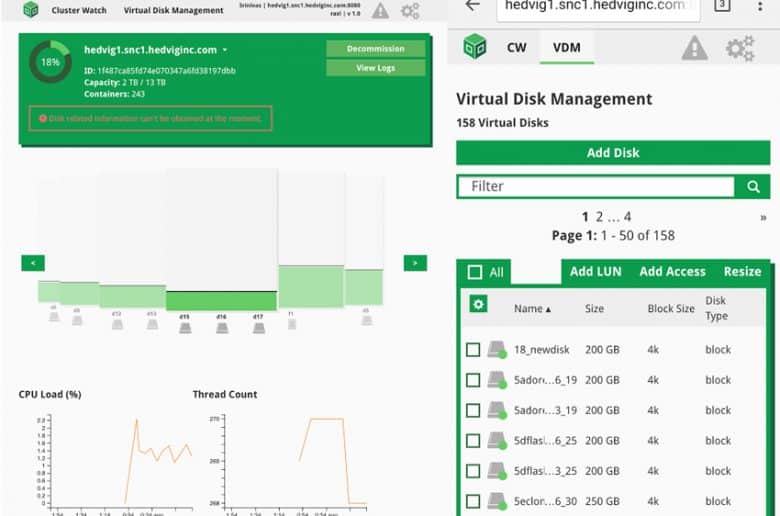Switch to the VDM tab
780x516 pixels.
[567, 47]
